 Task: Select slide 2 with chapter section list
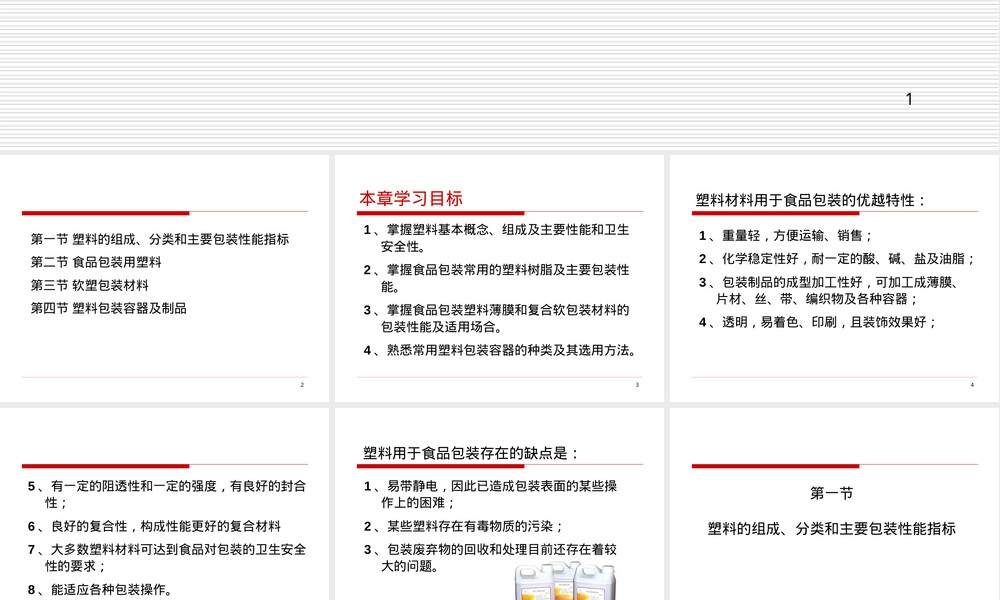[164, 279]
